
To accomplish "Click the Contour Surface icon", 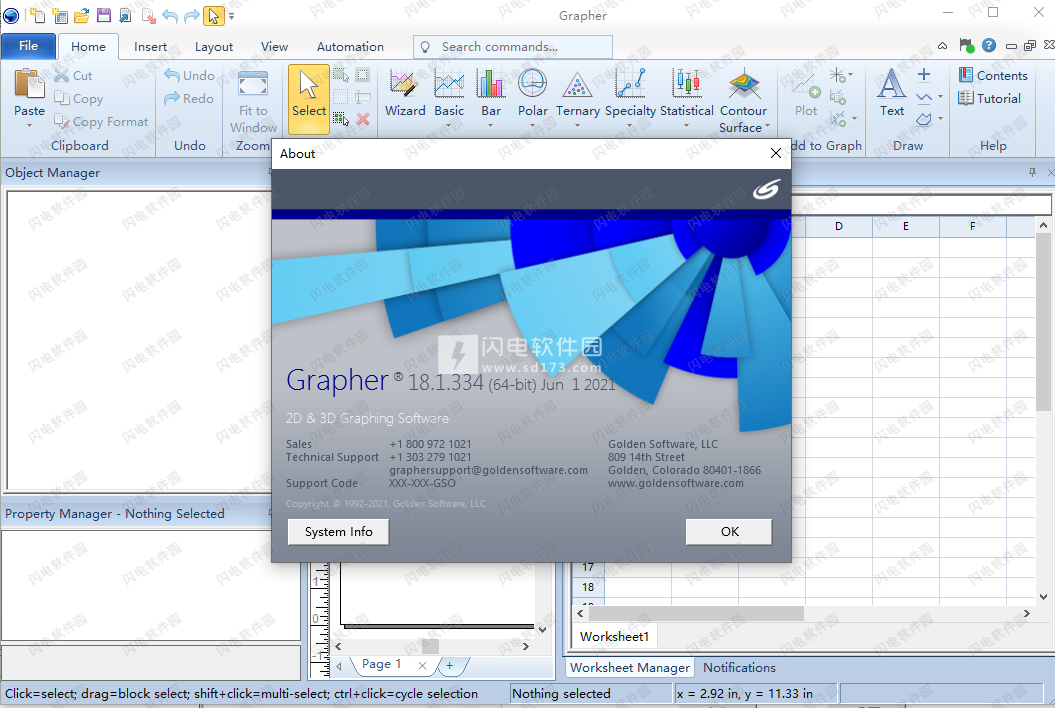I will [x=743, y=83].
